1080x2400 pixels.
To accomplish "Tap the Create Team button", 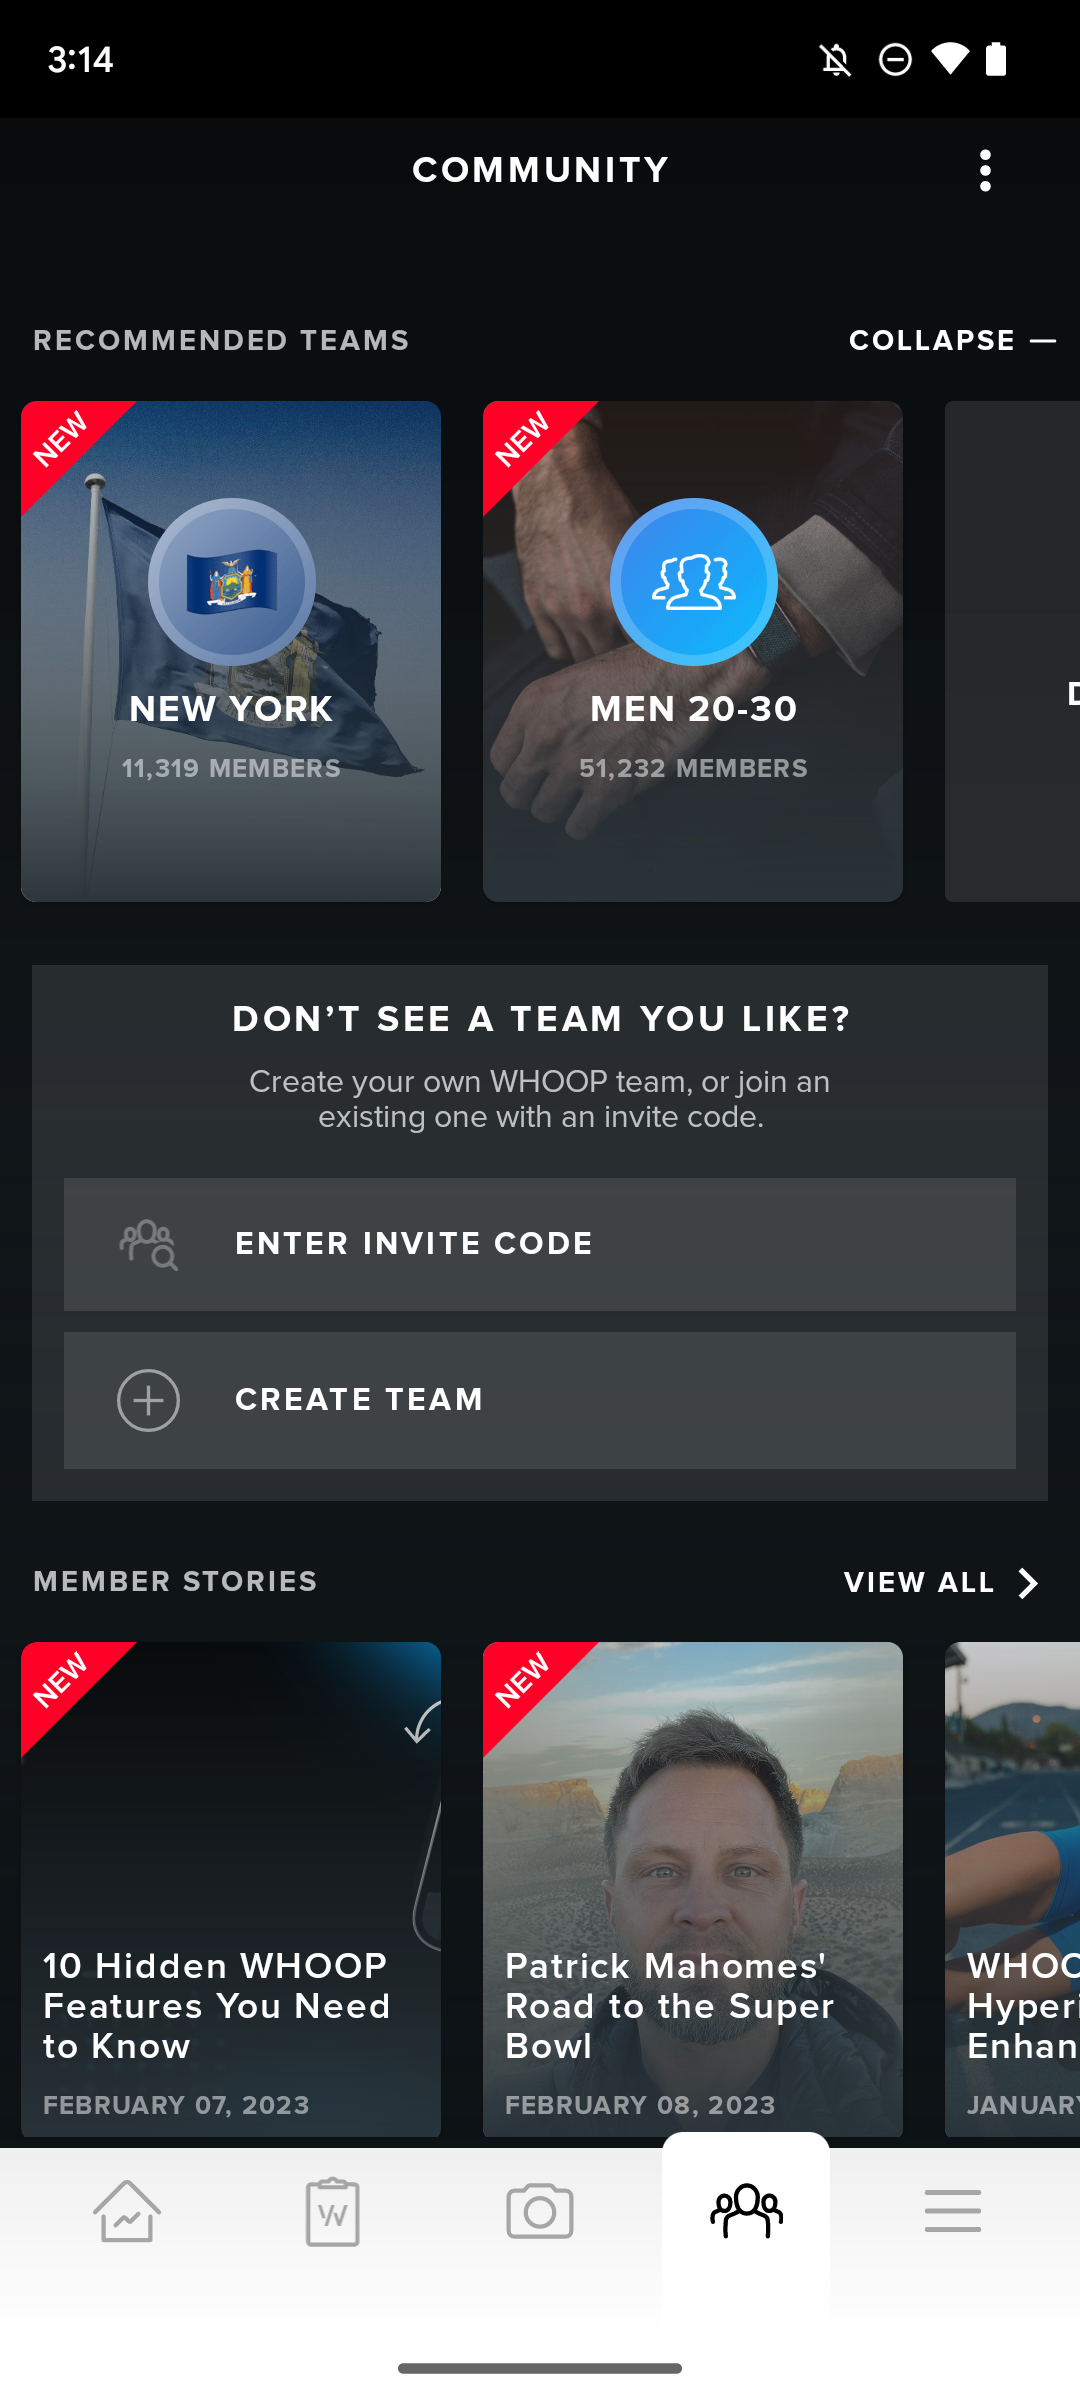I will tap(540, 1400).
